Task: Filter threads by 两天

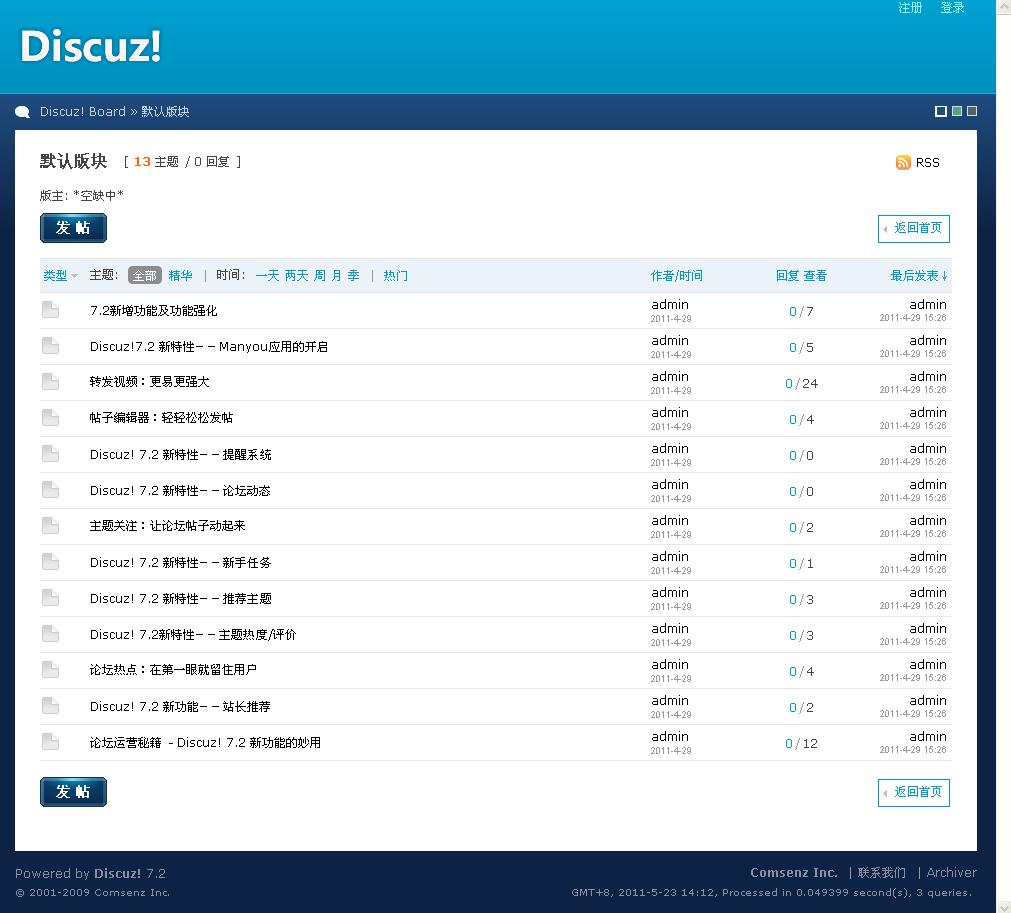Action: tap(296, 276)
